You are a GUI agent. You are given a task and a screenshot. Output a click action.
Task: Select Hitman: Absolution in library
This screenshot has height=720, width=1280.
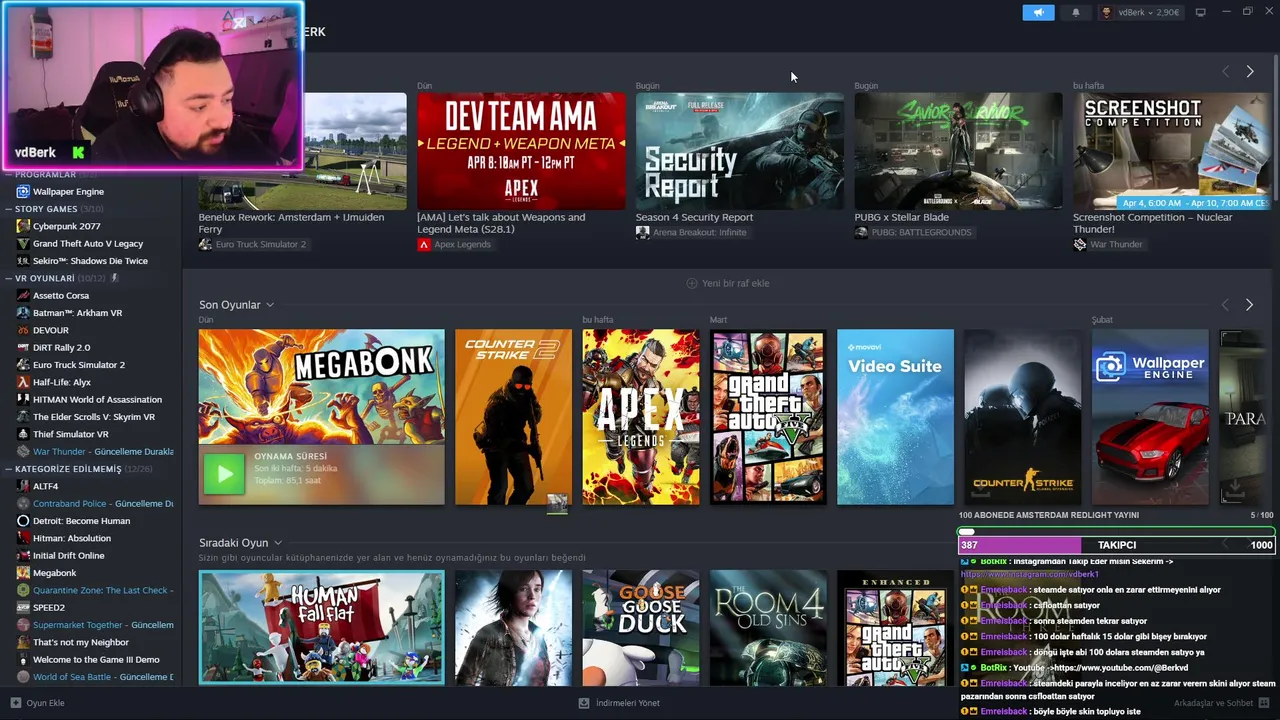pyautogui.click(x=72, y=538)
